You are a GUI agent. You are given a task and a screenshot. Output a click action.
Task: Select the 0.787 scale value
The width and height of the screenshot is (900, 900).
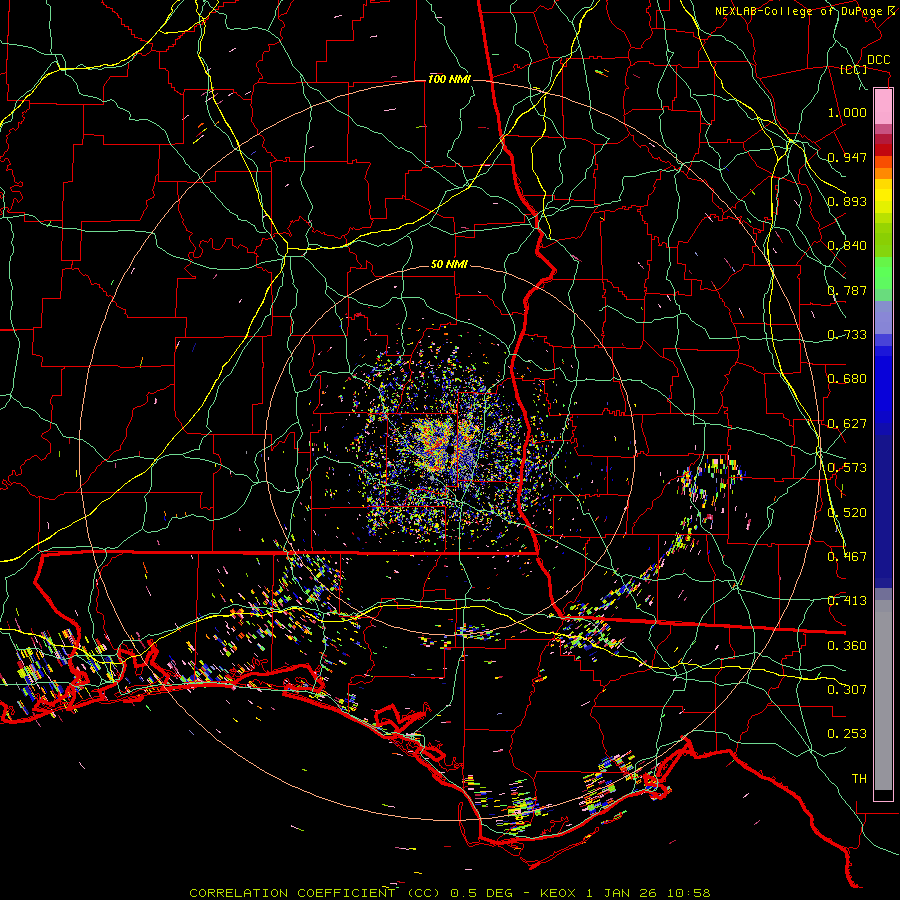click(x=847, y=290)
